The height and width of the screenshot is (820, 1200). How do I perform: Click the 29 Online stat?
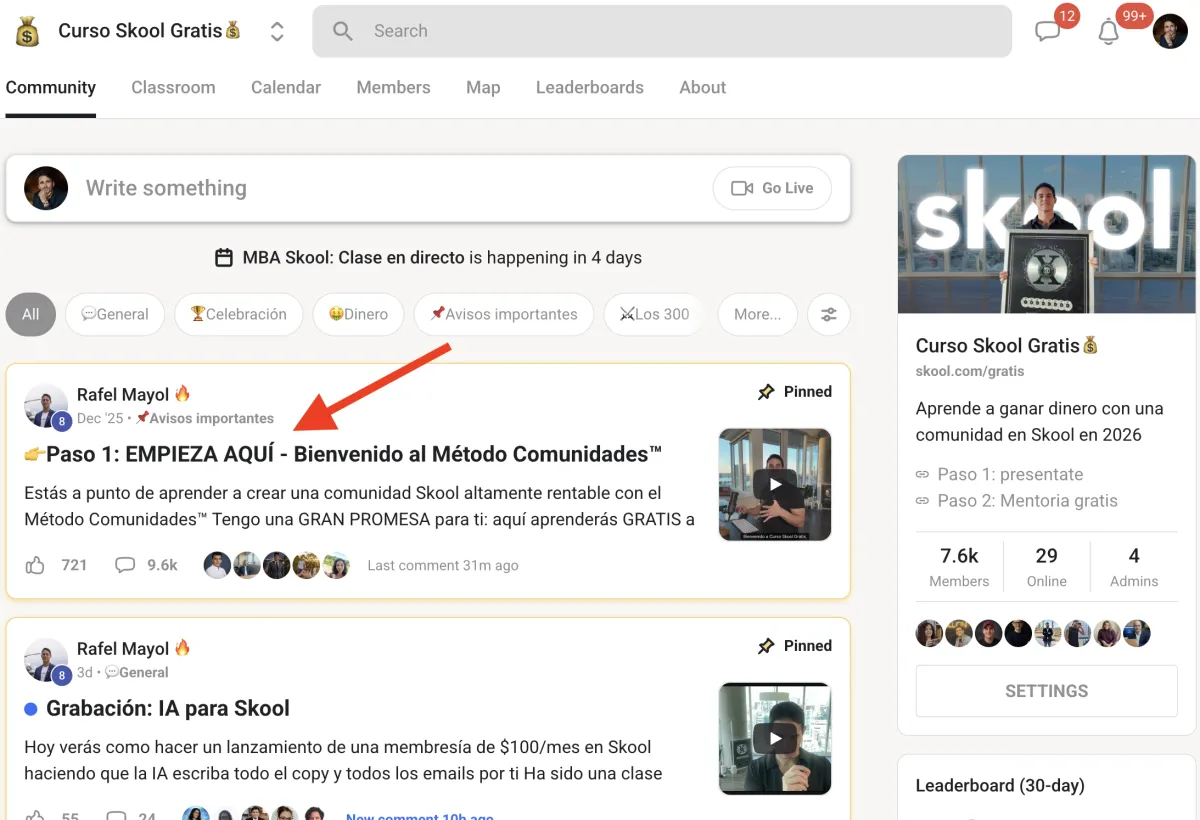click(1047, 567)
